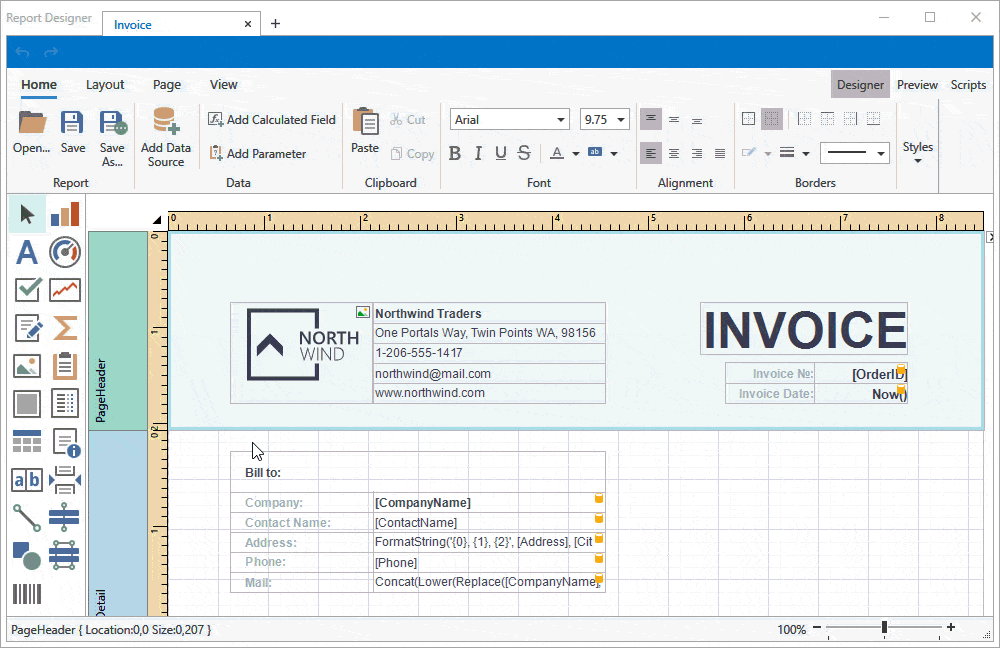Switch to the Layout ribbon tab
The height and width of the screenshot is (648, 1000).
pos(105,85)
